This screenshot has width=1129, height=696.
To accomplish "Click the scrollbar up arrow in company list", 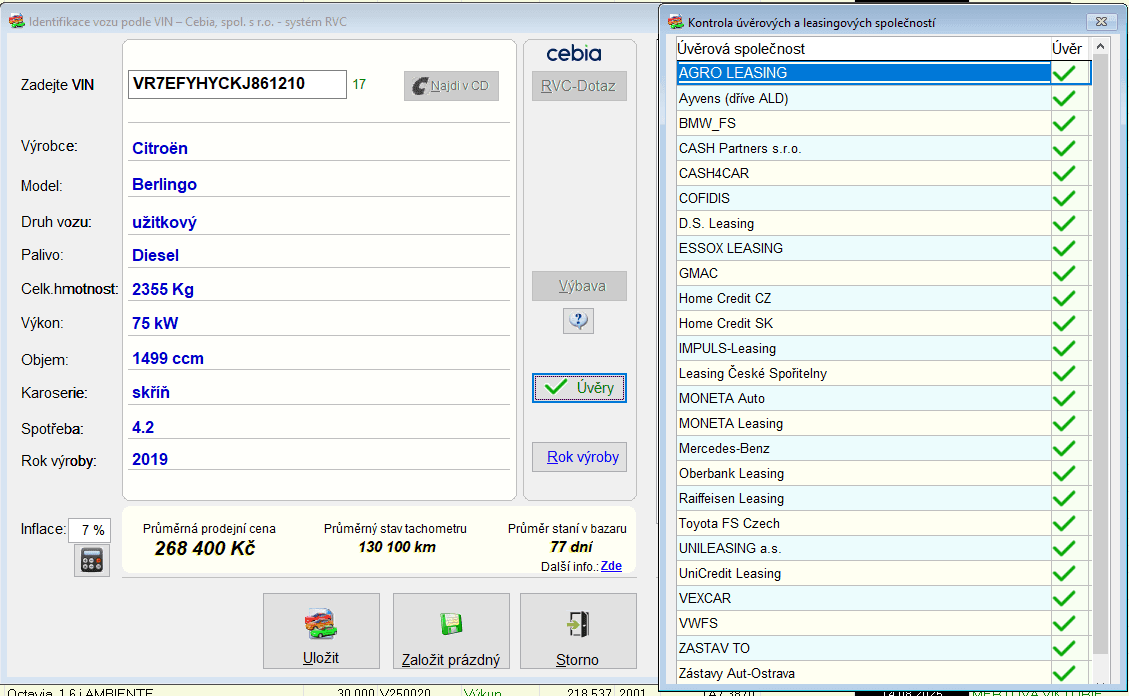I will click(1100, 47).
